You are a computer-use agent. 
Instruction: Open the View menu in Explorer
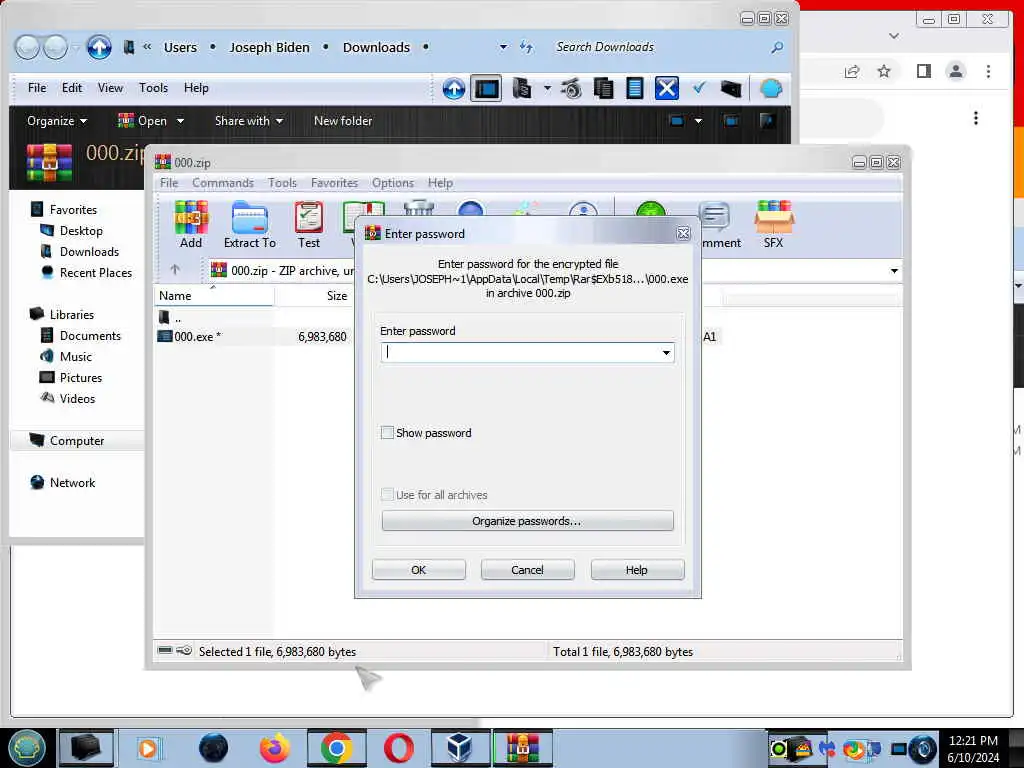(x=110, y=88)
